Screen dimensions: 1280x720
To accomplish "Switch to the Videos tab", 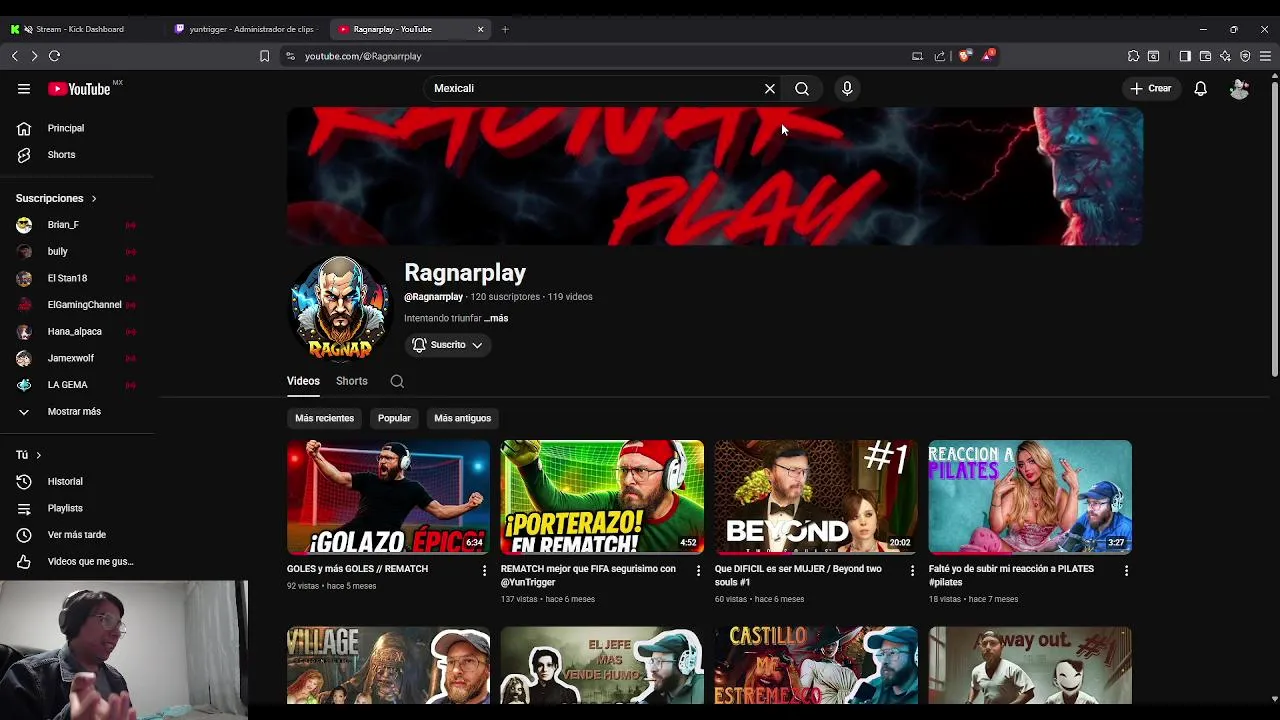I will 303,381.
